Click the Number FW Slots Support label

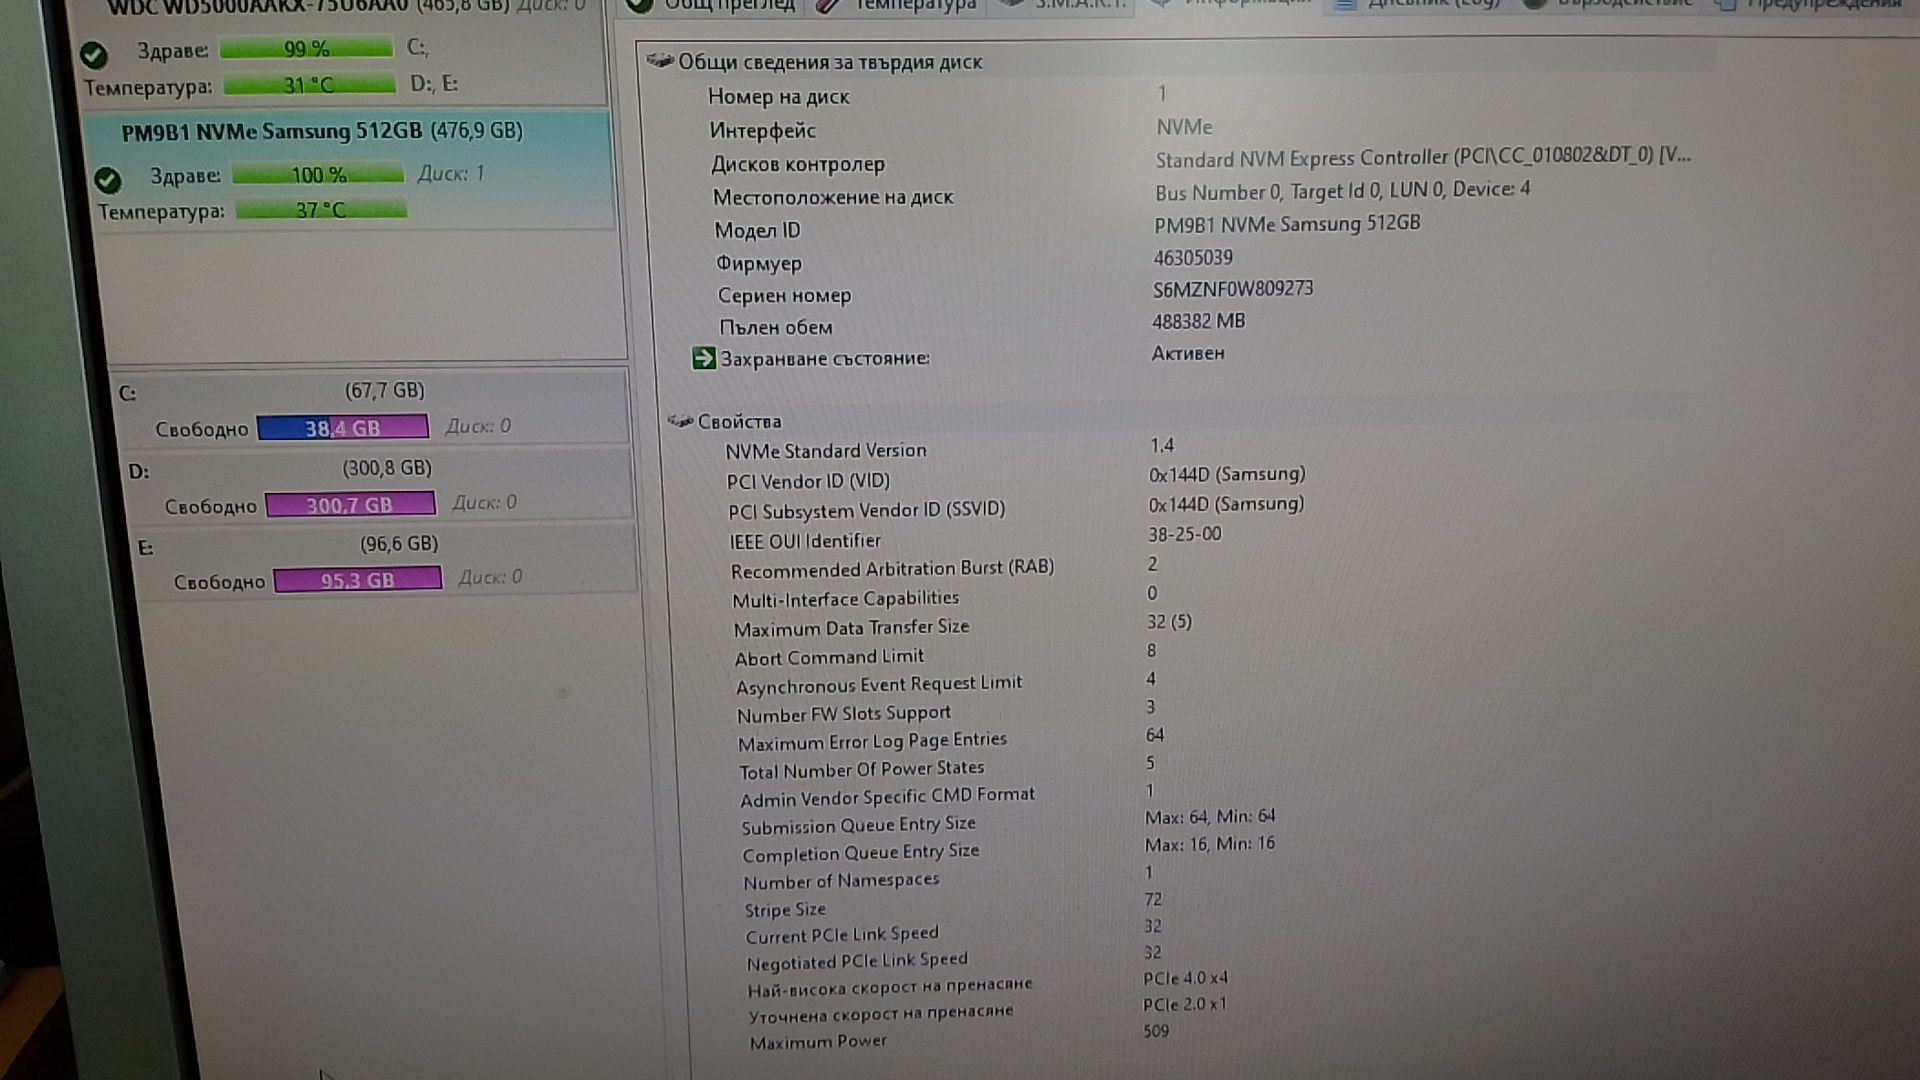[844, 714]
